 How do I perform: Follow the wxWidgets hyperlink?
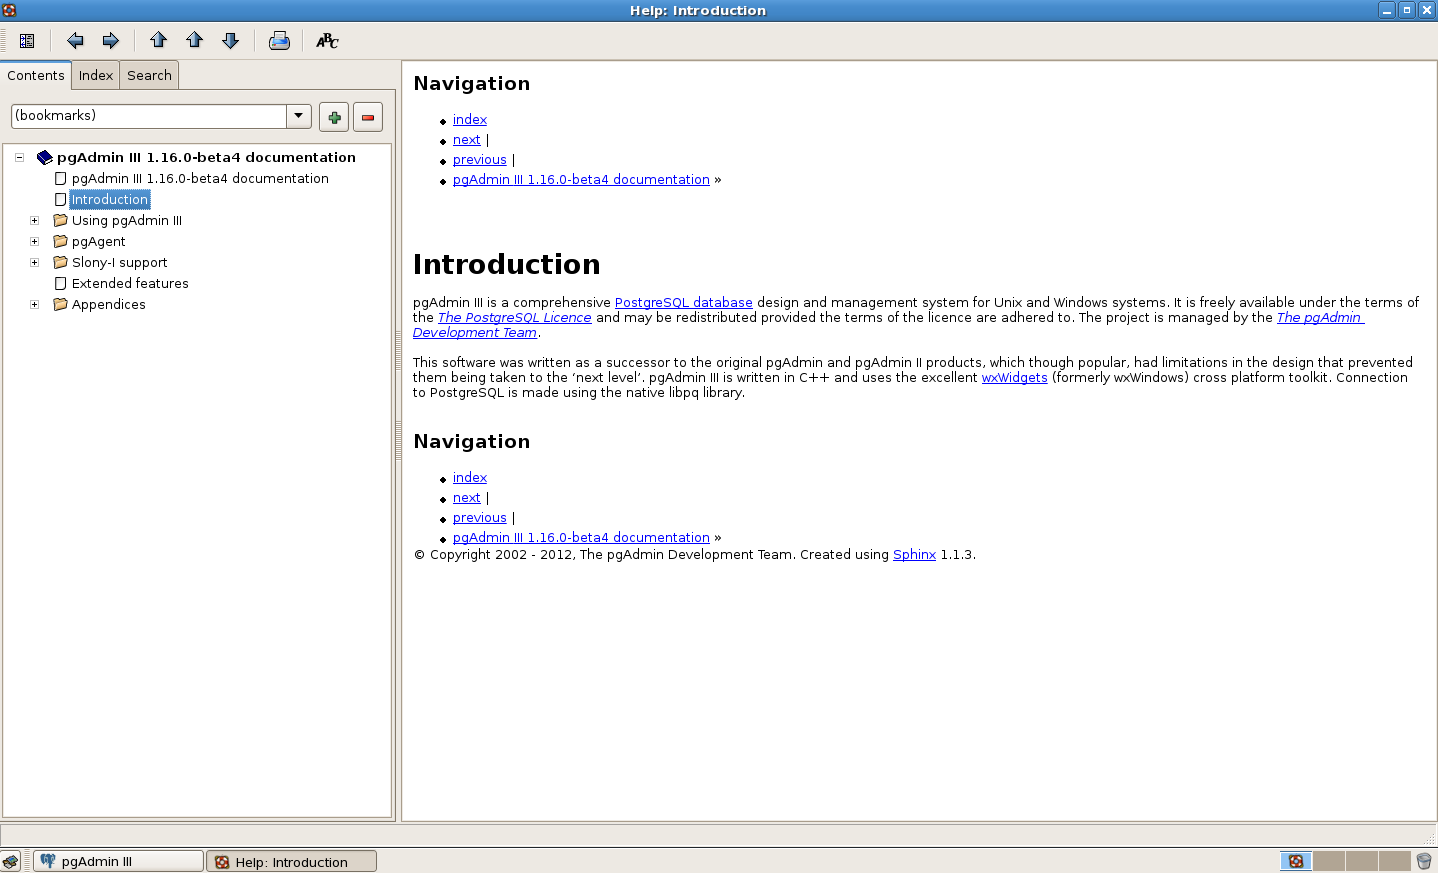click(1014, 378)
